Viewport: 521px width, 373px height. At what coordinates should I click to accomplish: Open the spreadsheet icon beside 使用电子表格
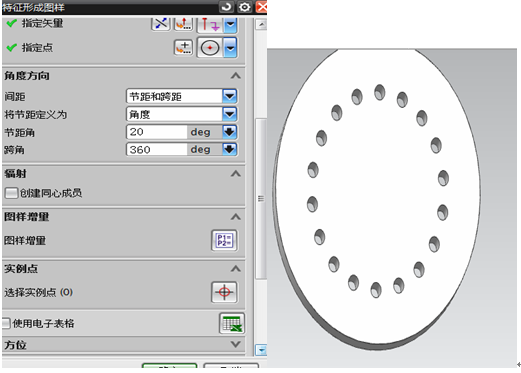(232, 323)
